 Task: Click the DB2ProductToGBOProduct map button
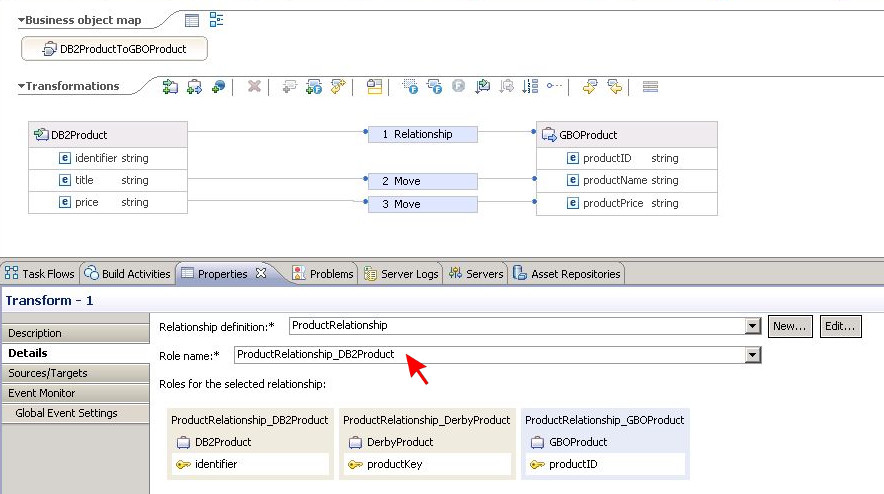(x=115, y=49)
